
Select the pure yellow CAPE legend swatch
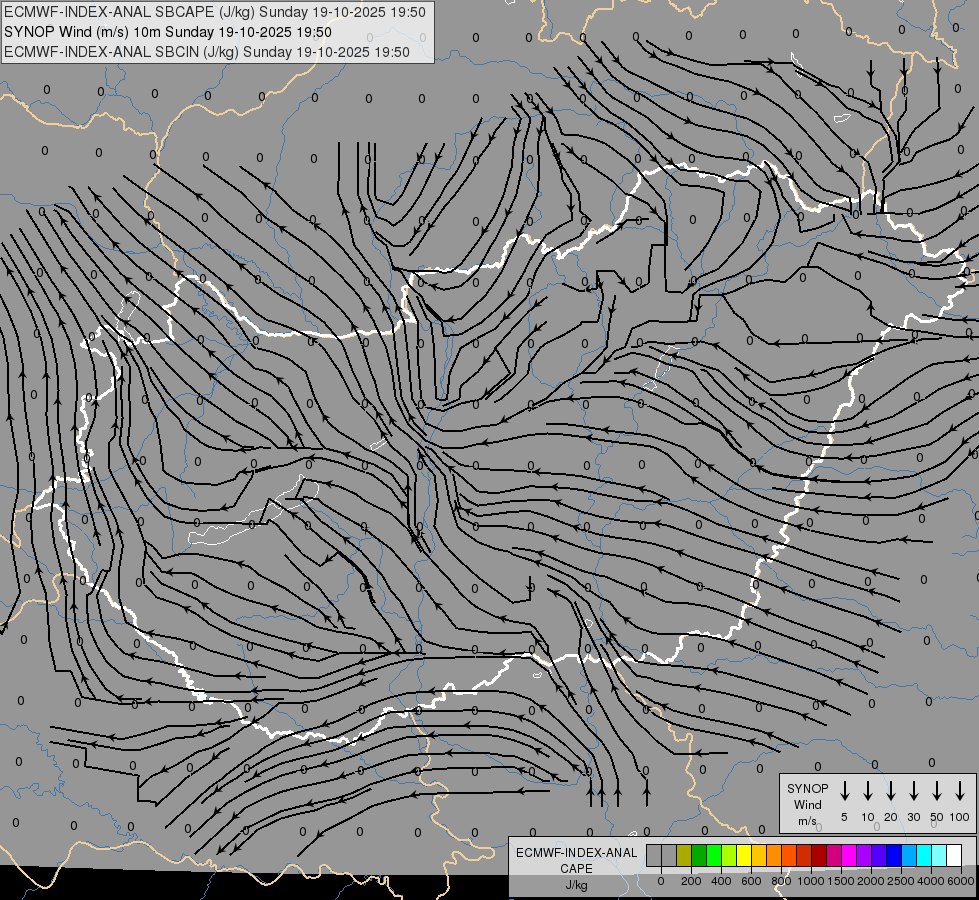coord(744,855)
